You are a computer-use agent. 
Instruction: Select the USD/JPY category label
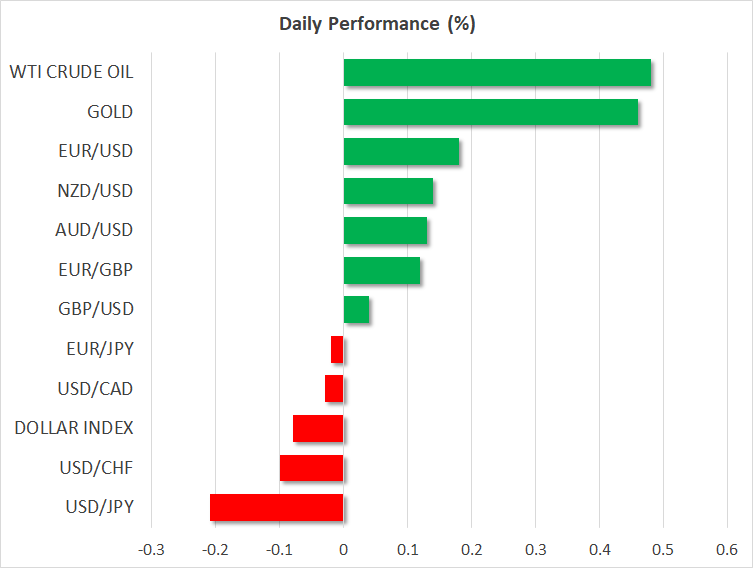coord(99,507)
